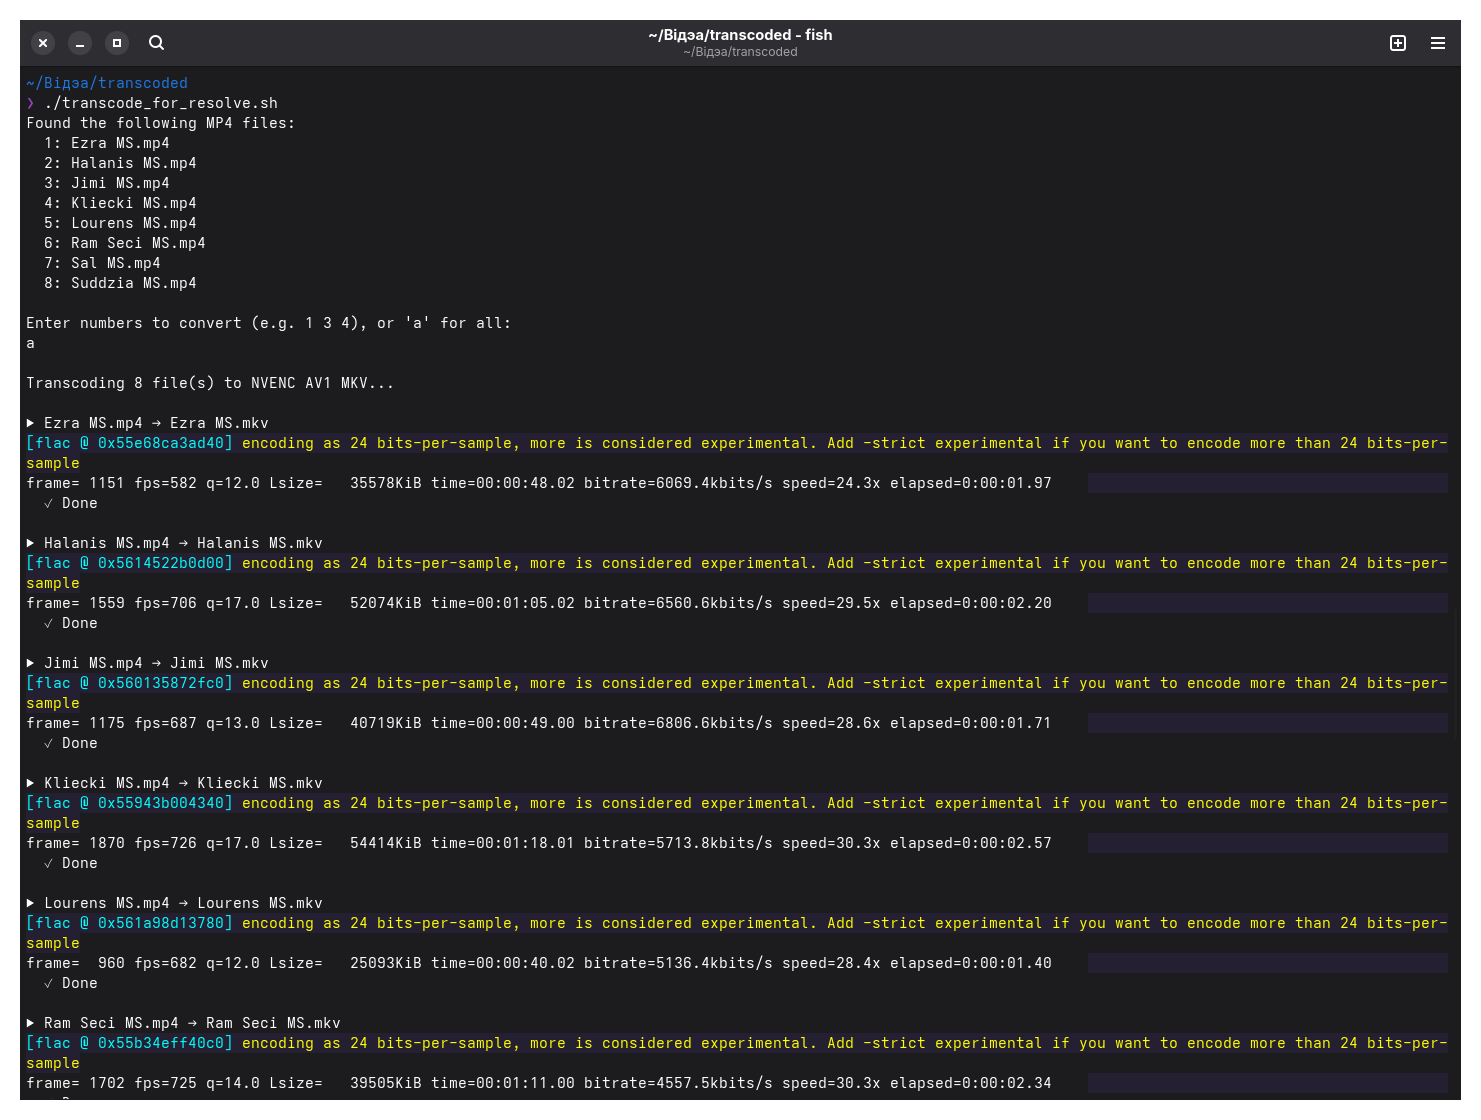Open the hamburger main menu
Viewport: 1481px width, 1120px height.
(1438, 43)
